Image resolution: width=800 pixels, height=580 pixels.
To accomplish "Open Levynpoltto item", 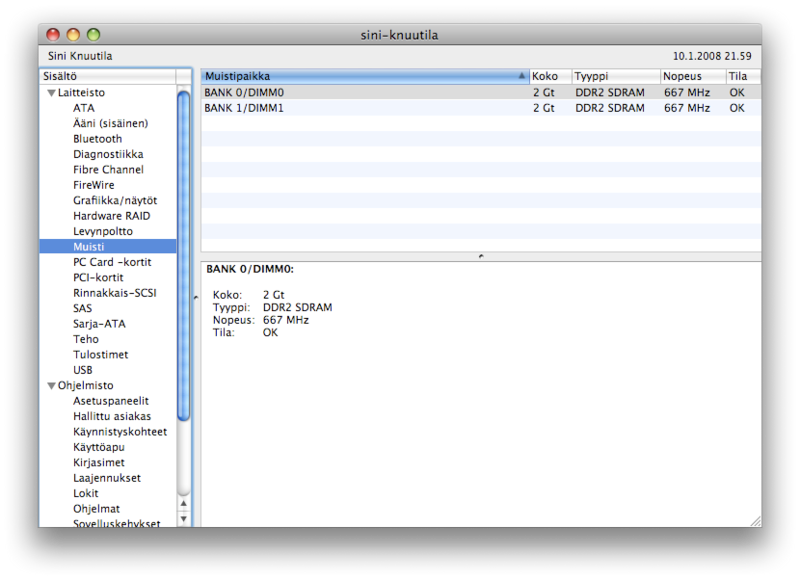I will coord(103,231).
